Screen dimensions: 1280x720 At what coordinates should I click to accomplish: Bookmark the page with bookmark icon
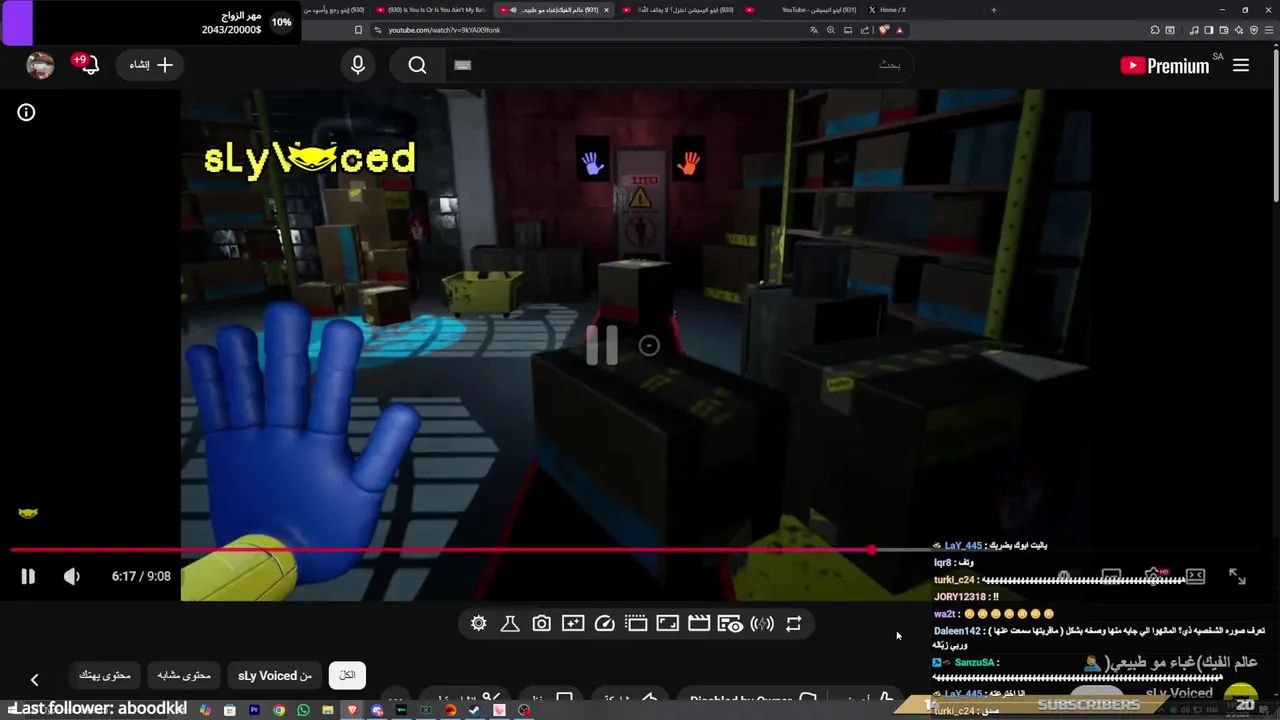click(x=358, y=30)
